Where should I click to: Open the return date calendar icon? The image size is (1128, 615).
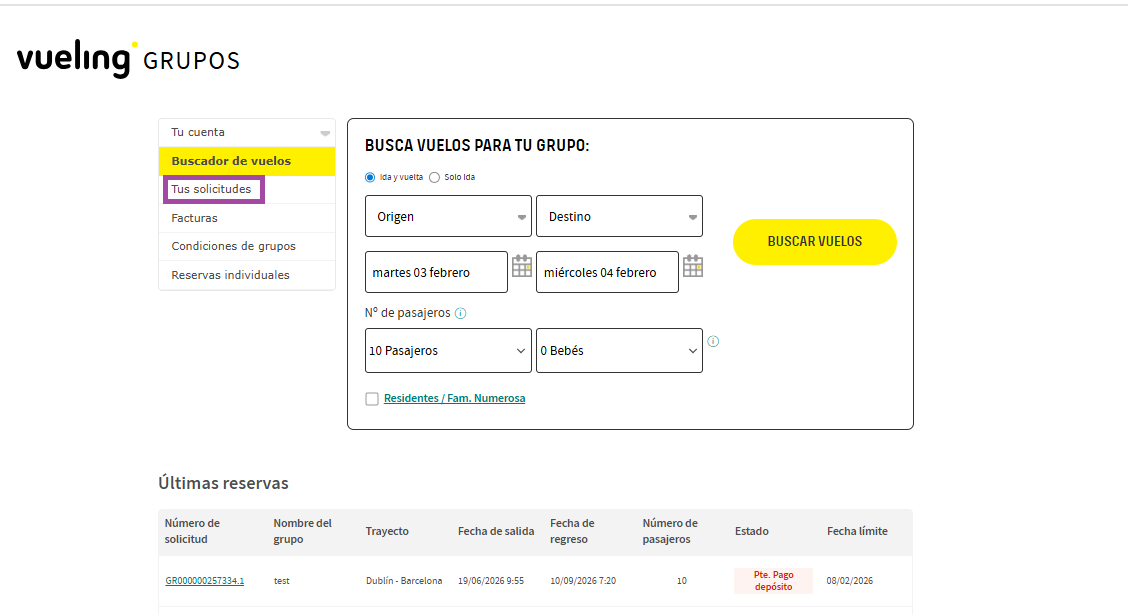click(x=693, y=266)
